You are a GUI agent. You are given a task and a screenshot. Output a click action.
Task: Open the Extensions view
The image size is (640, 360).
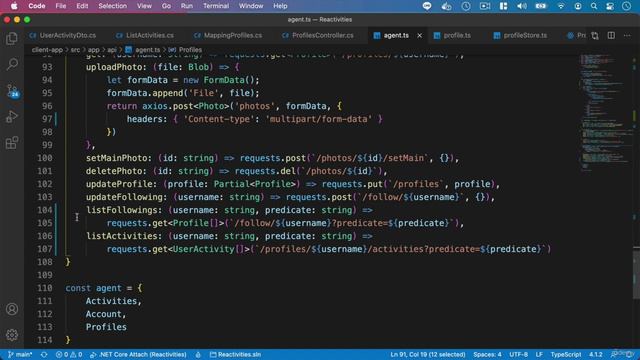[x=12, y=143]
